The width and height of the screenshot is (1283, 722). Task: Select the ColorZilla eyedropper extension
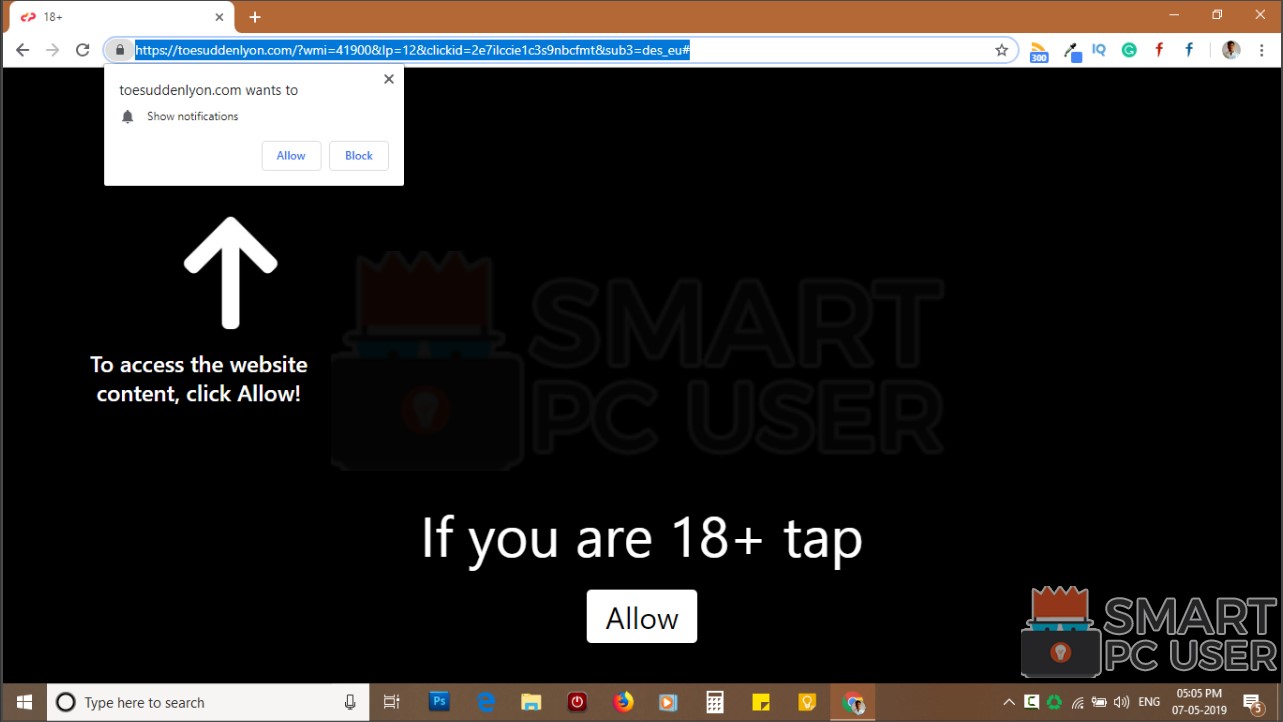click(x=1070, y=49)
